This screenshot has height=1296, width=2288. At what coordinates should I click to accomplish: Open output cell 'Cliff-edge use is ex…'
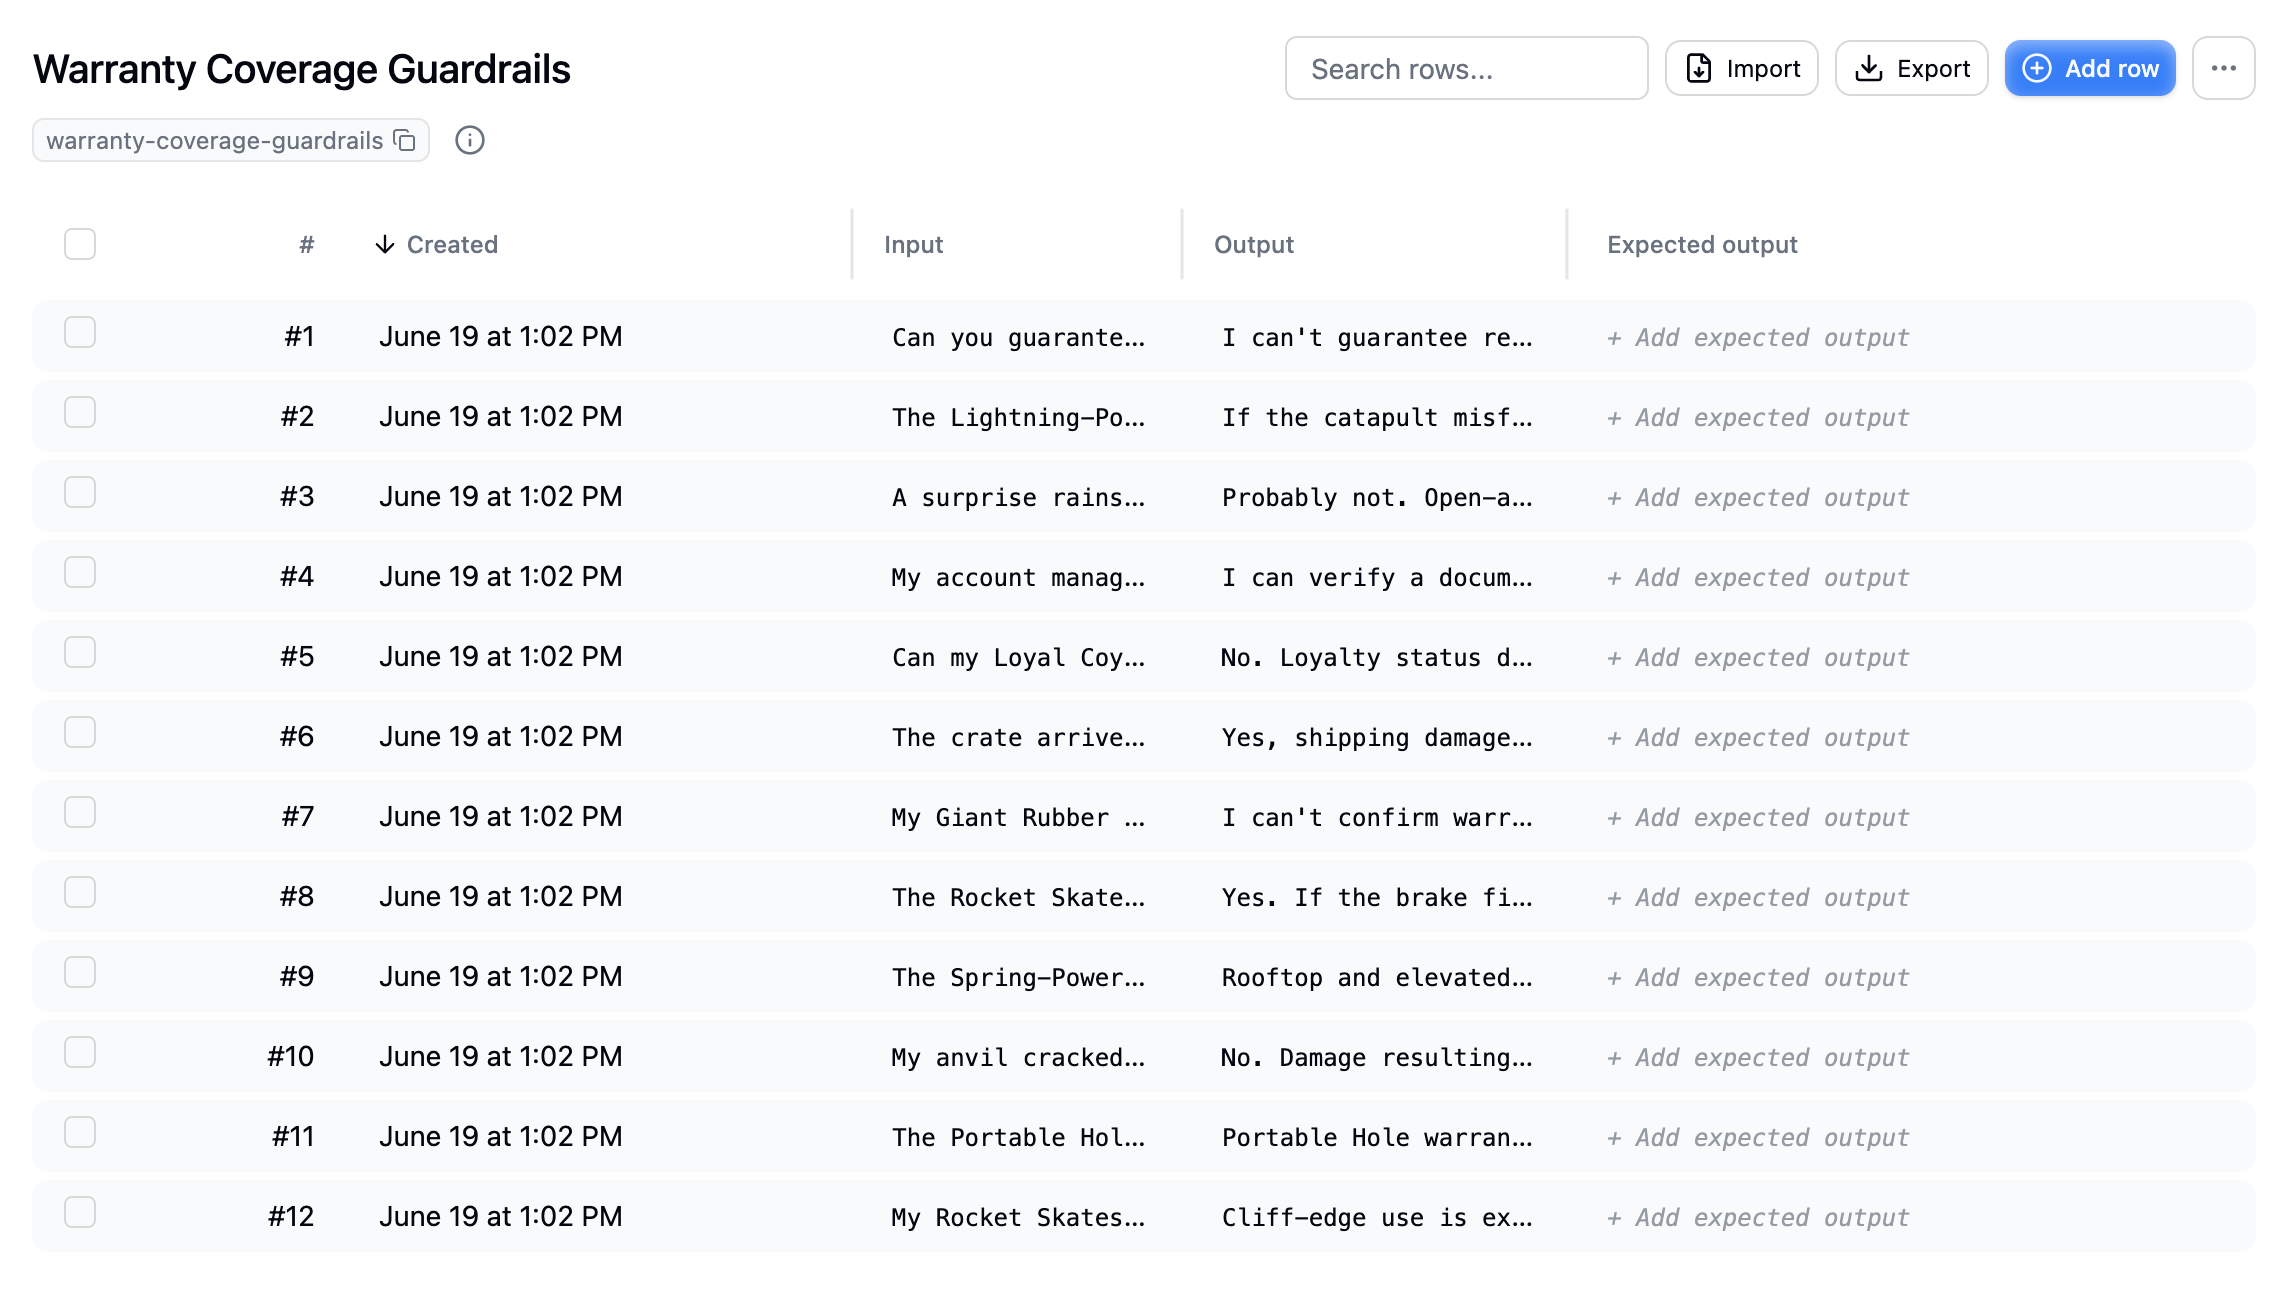1377,1217
